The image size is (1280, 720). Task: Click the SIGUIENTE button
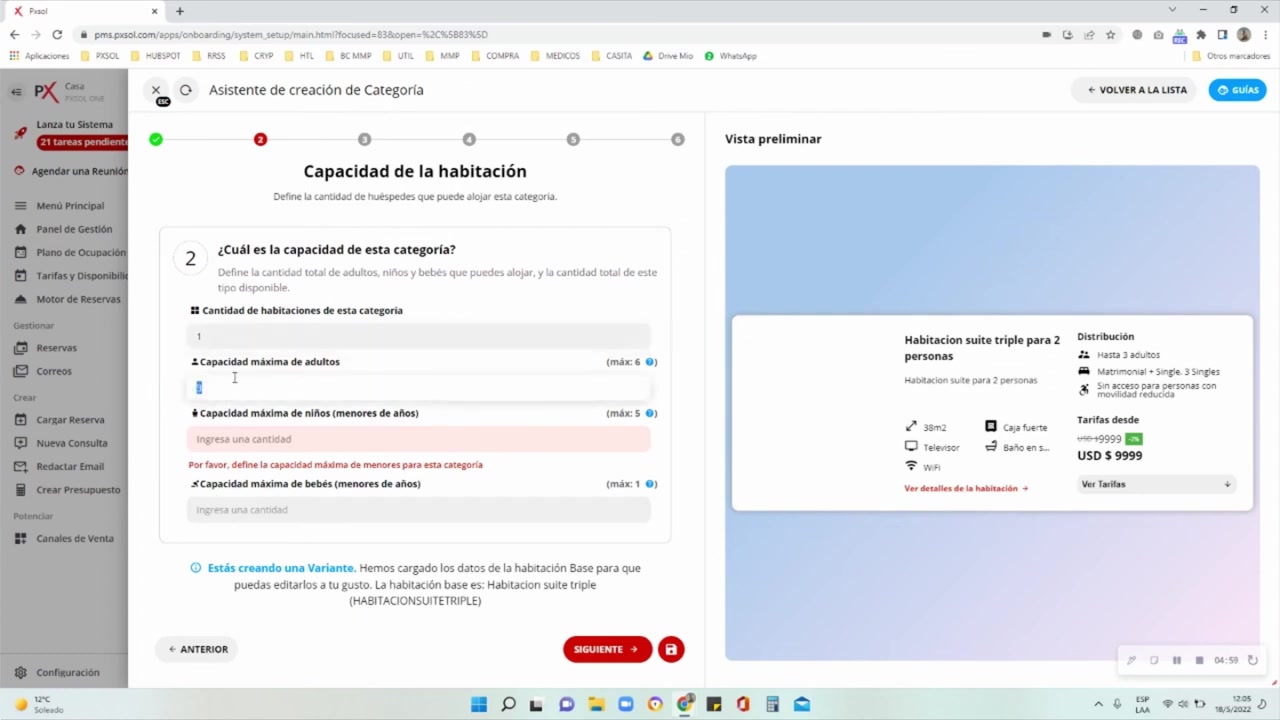[606, 649]
